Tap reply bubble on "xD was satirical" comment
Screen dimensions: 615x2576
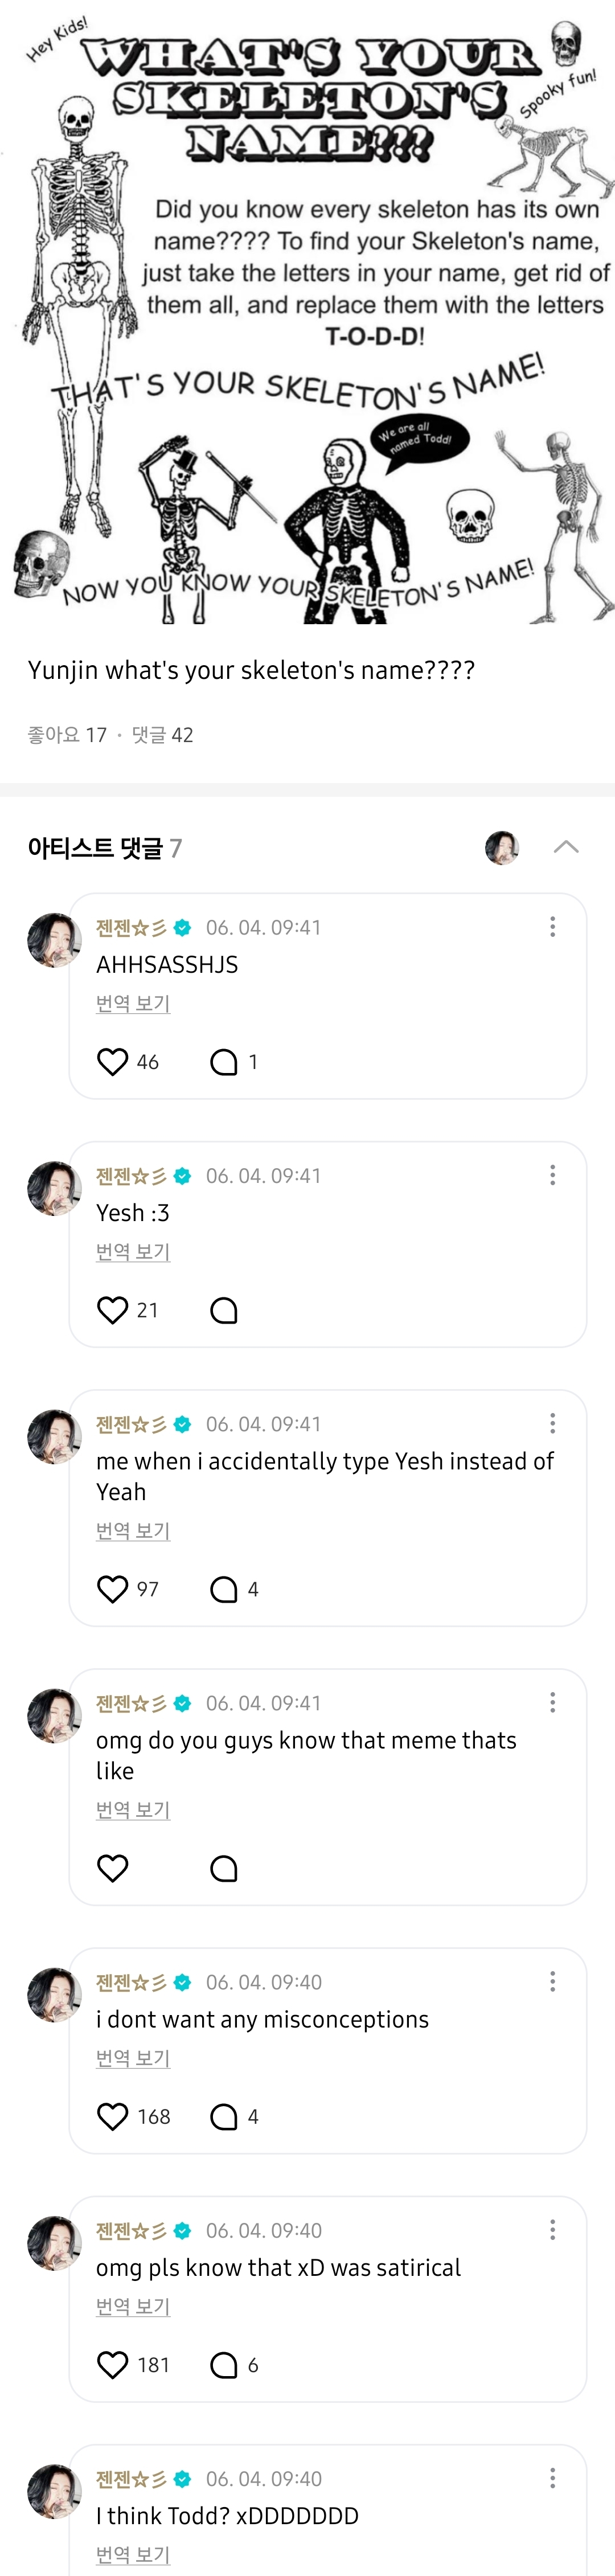click(x=224, y=2364)
